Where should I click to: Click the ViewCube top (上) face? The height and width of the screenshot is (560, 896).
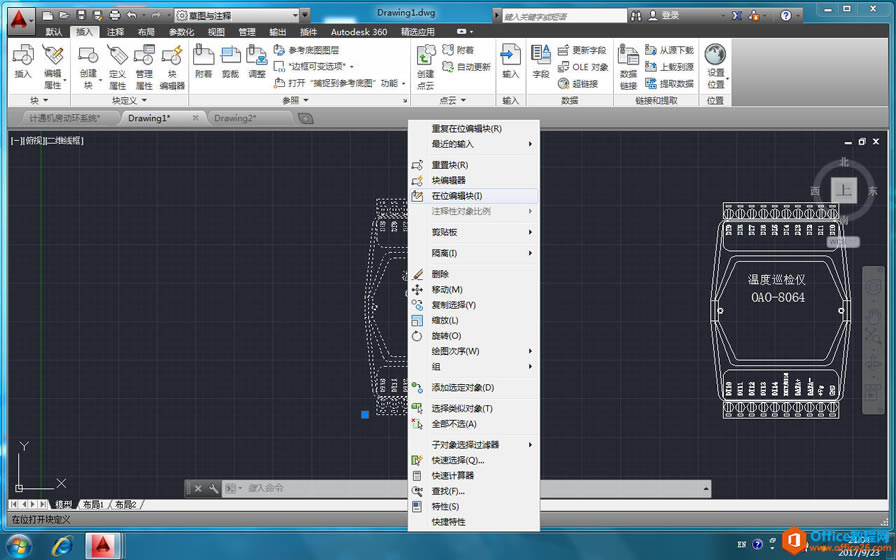[x=843, y=190]
